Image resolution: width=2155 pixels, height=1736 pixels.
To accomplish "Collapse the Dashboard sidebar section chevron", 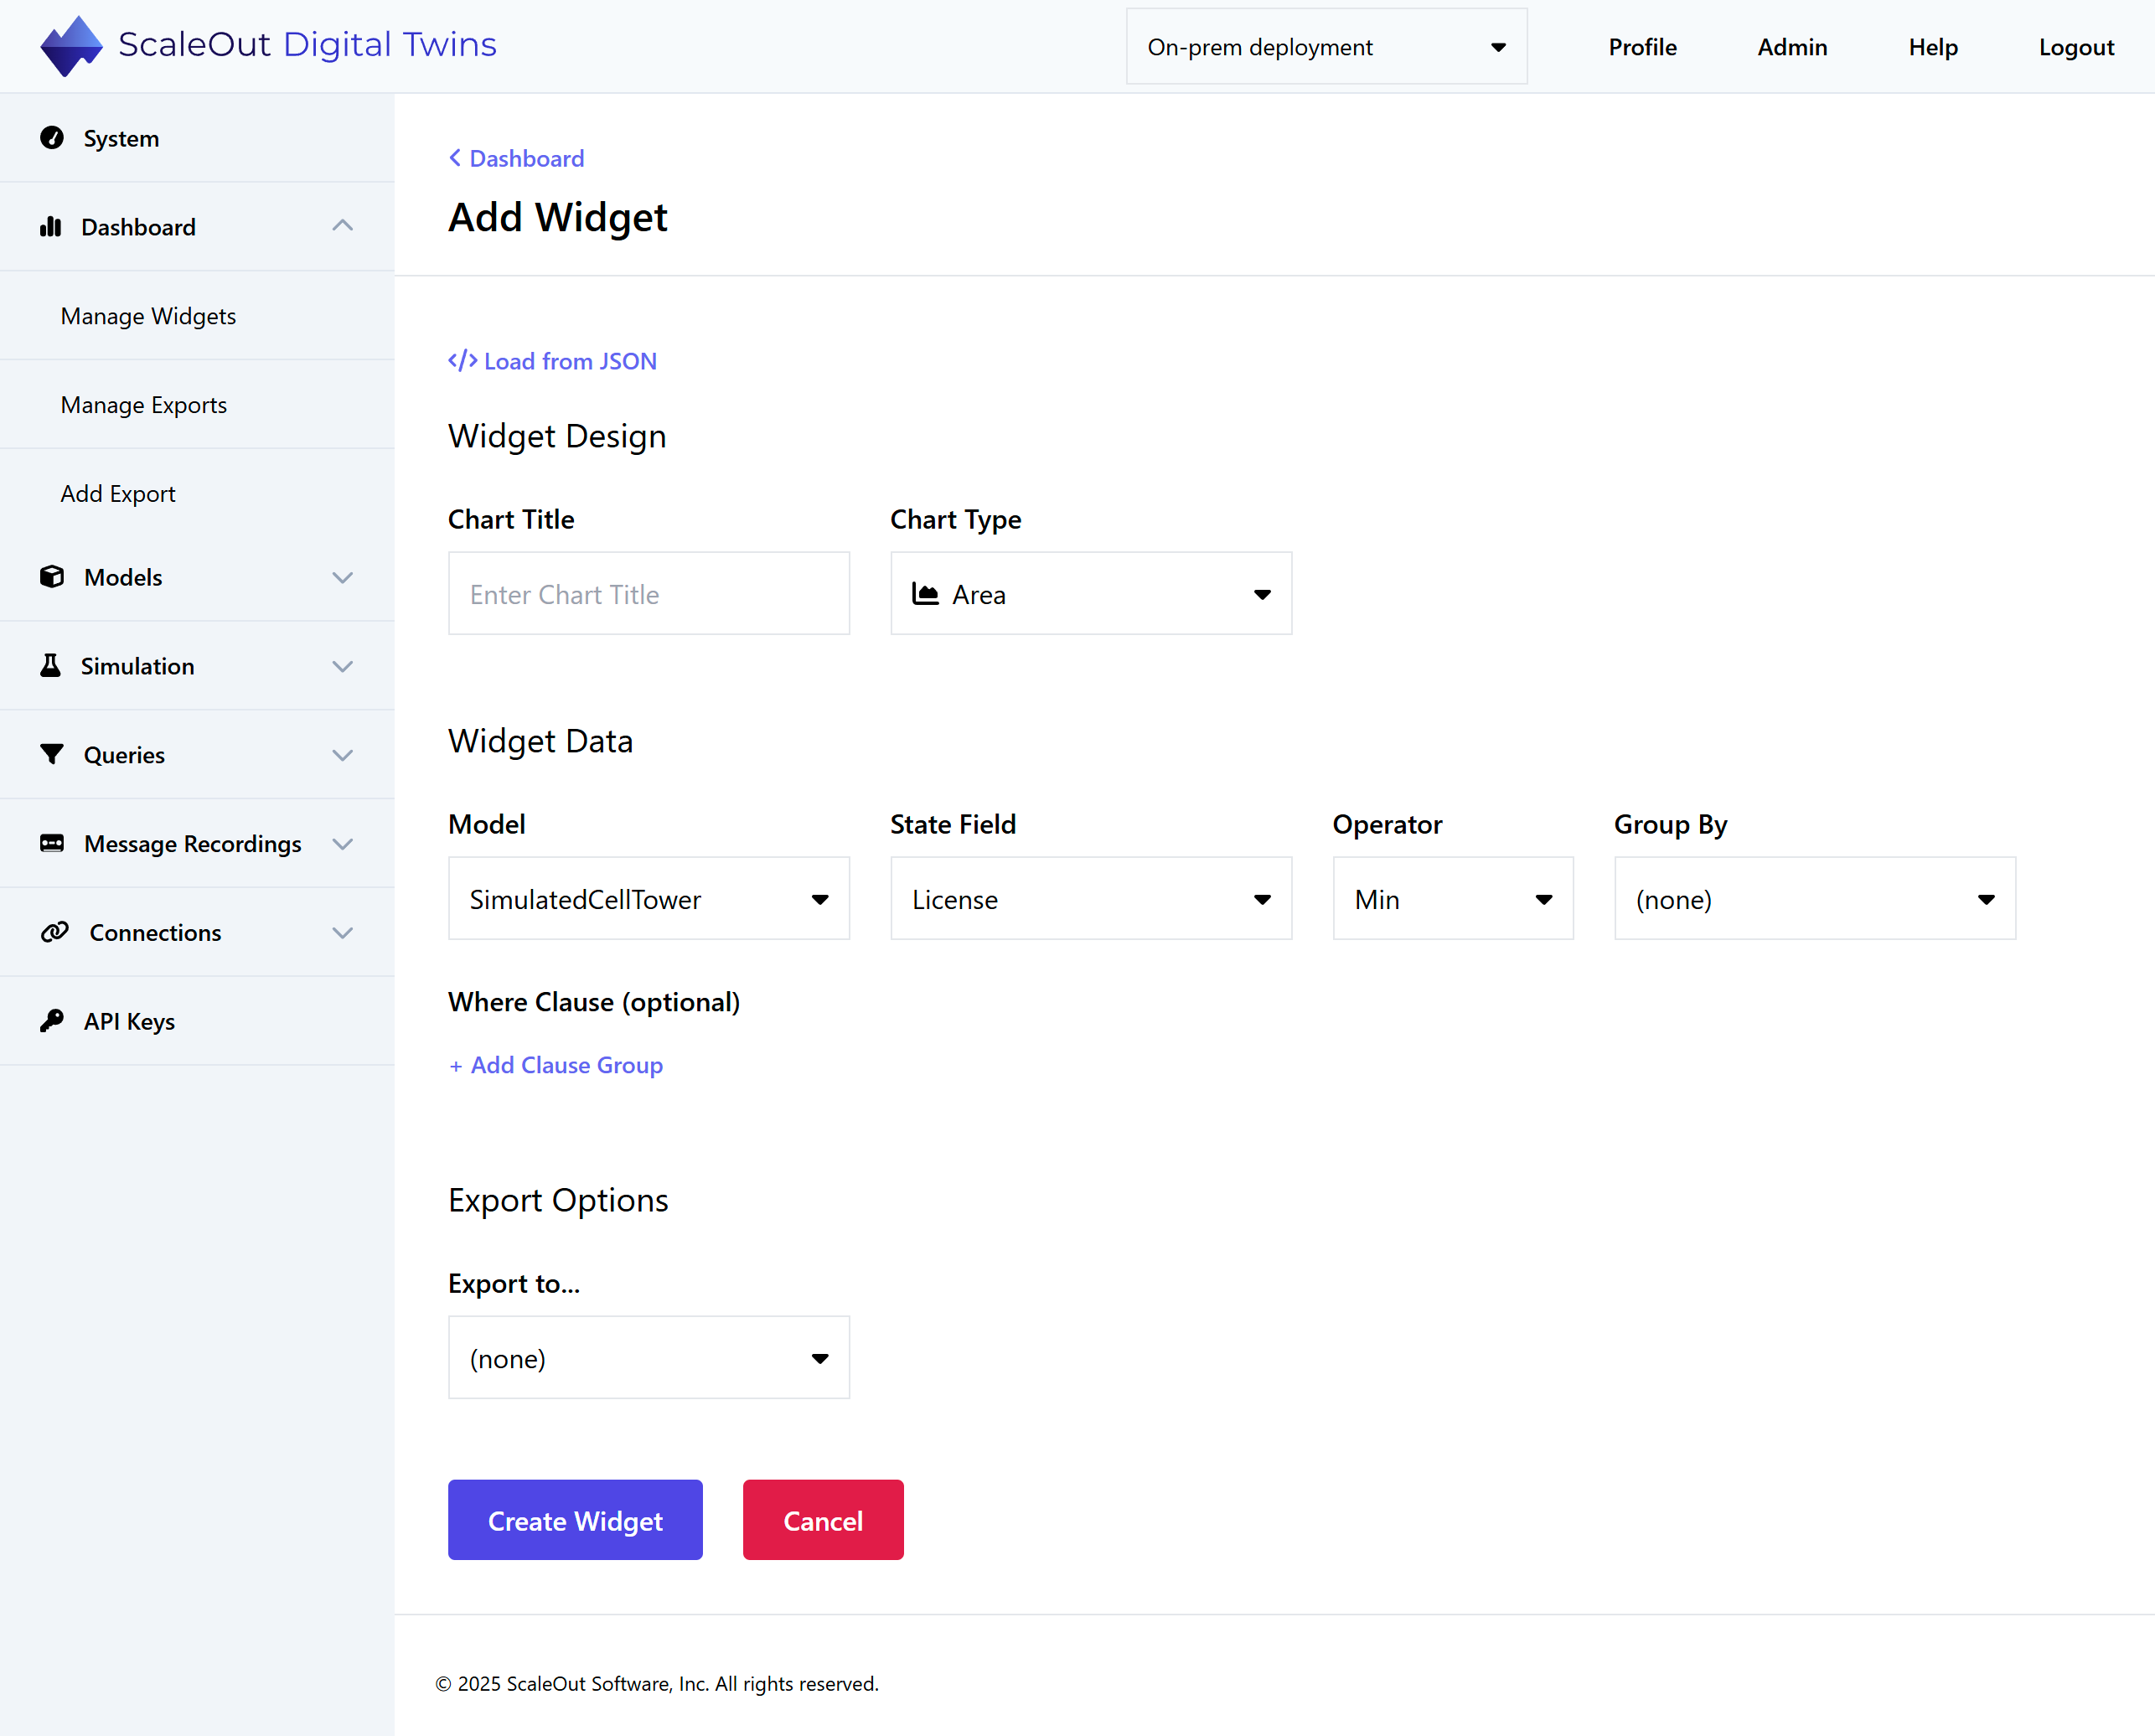I will (x=343, y=227).
